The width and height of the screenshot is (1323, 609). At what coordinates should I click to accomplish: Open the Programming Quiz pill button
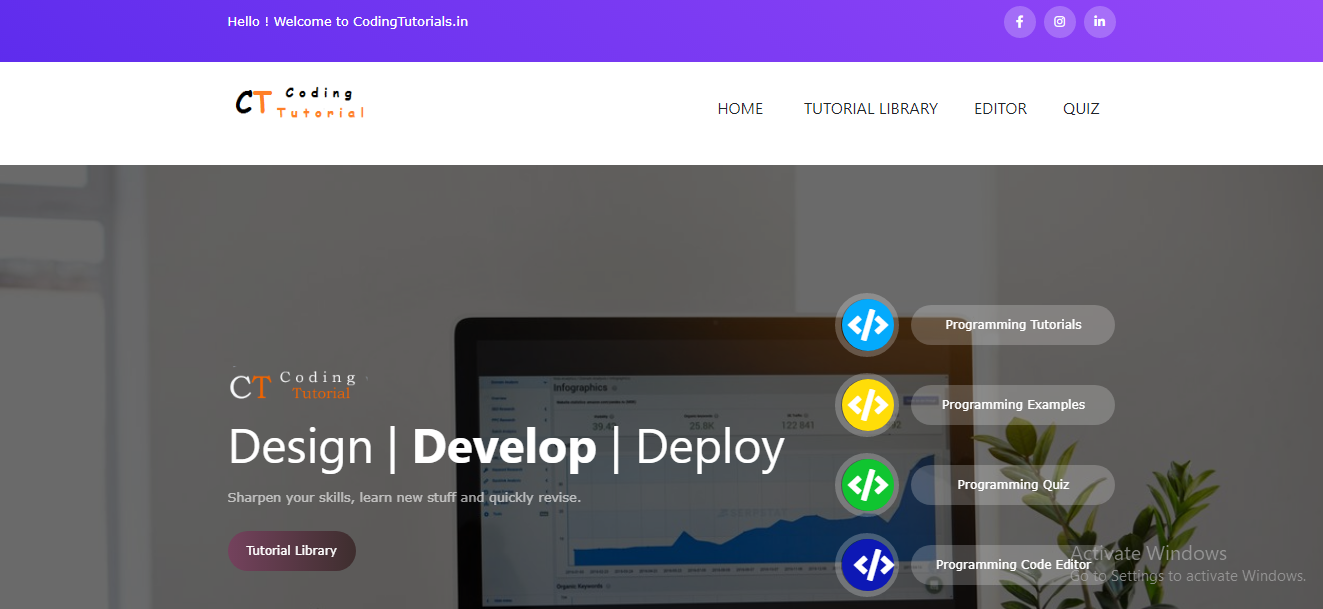click(1013, 485)
